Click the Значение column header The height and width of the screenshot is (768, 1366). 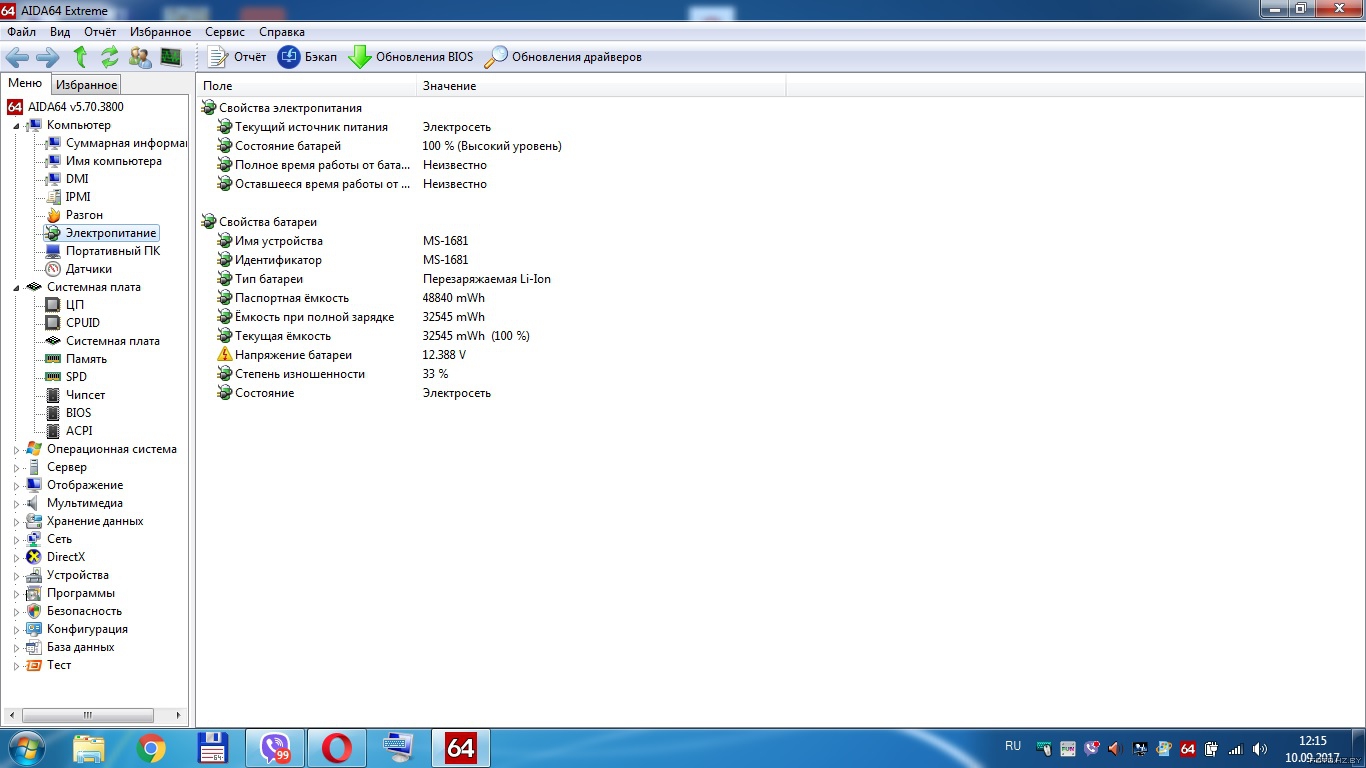pyautogui.click(x=601, y=86)
